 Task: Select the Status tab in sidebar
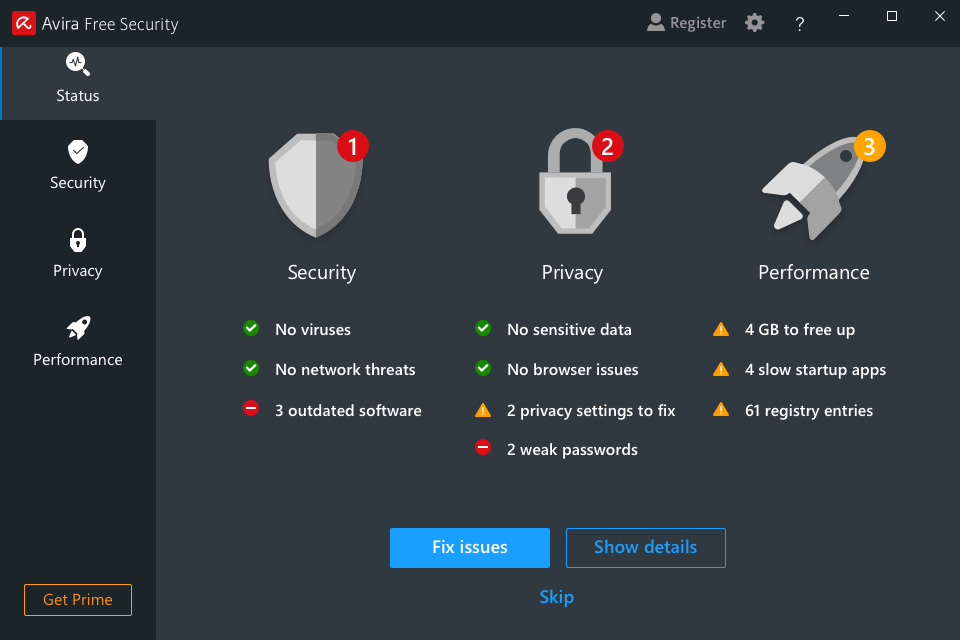point(78,83)
